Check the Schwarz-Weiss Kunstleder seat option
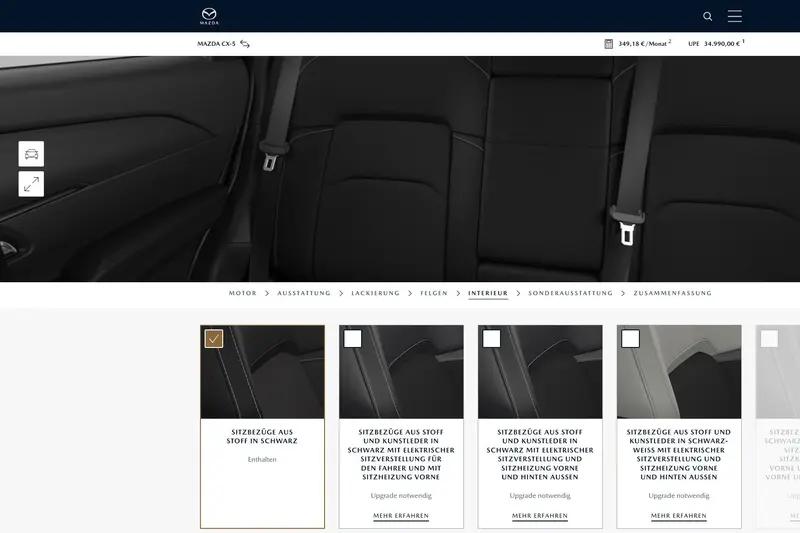The height and width of the screenshot is (533, 800). coord(630,338)
